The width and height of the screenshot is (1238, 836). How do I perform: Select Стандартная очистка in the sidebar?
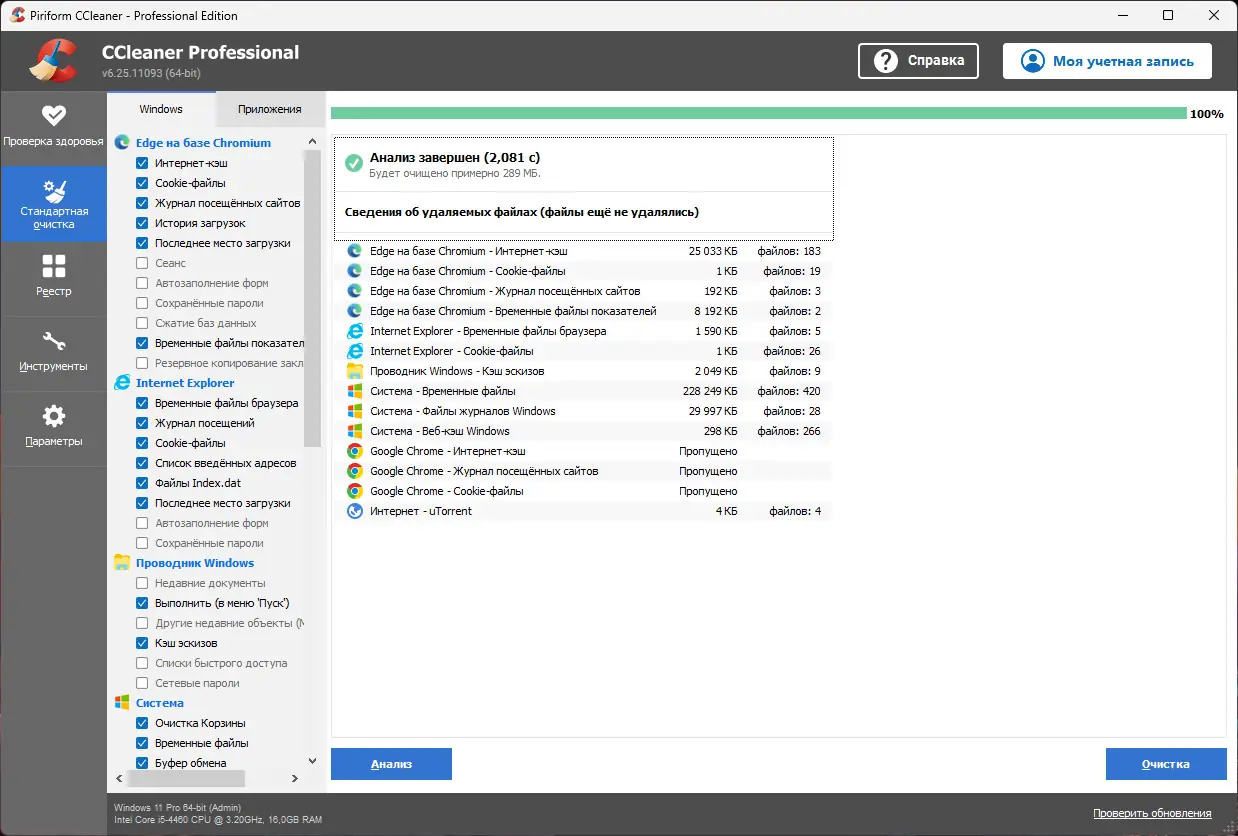[x=53, y=203]
